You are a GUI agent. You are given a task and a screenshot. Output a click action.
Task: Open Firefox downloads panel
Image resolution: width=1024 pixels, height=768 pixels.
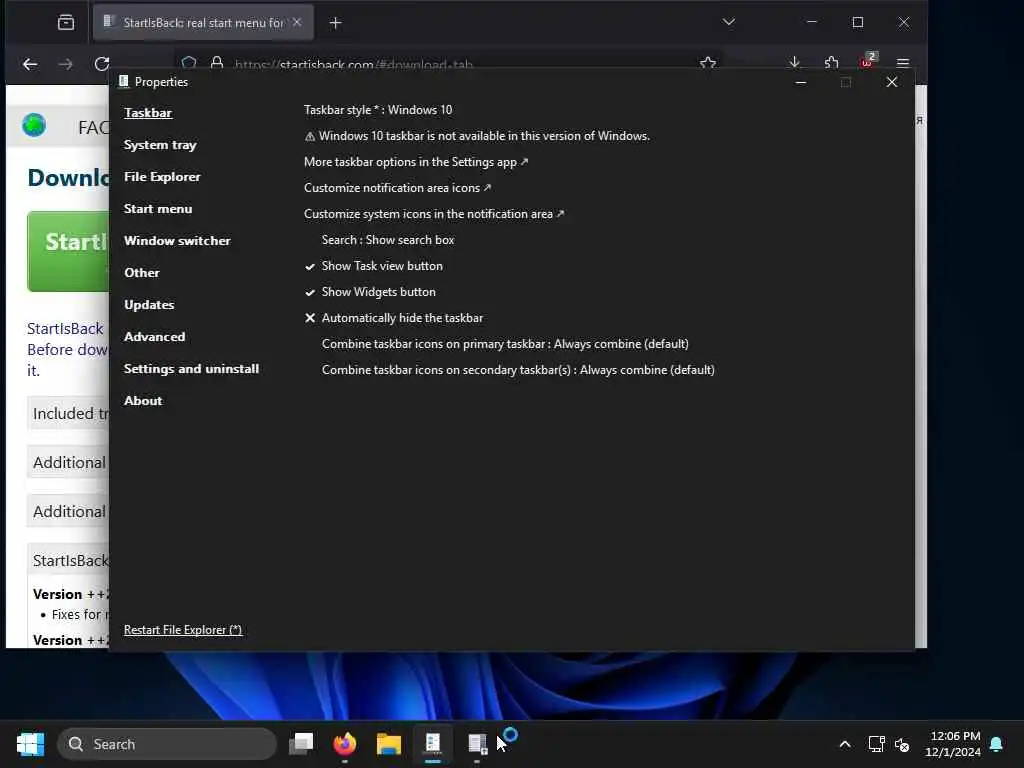[x=794, y=63]
